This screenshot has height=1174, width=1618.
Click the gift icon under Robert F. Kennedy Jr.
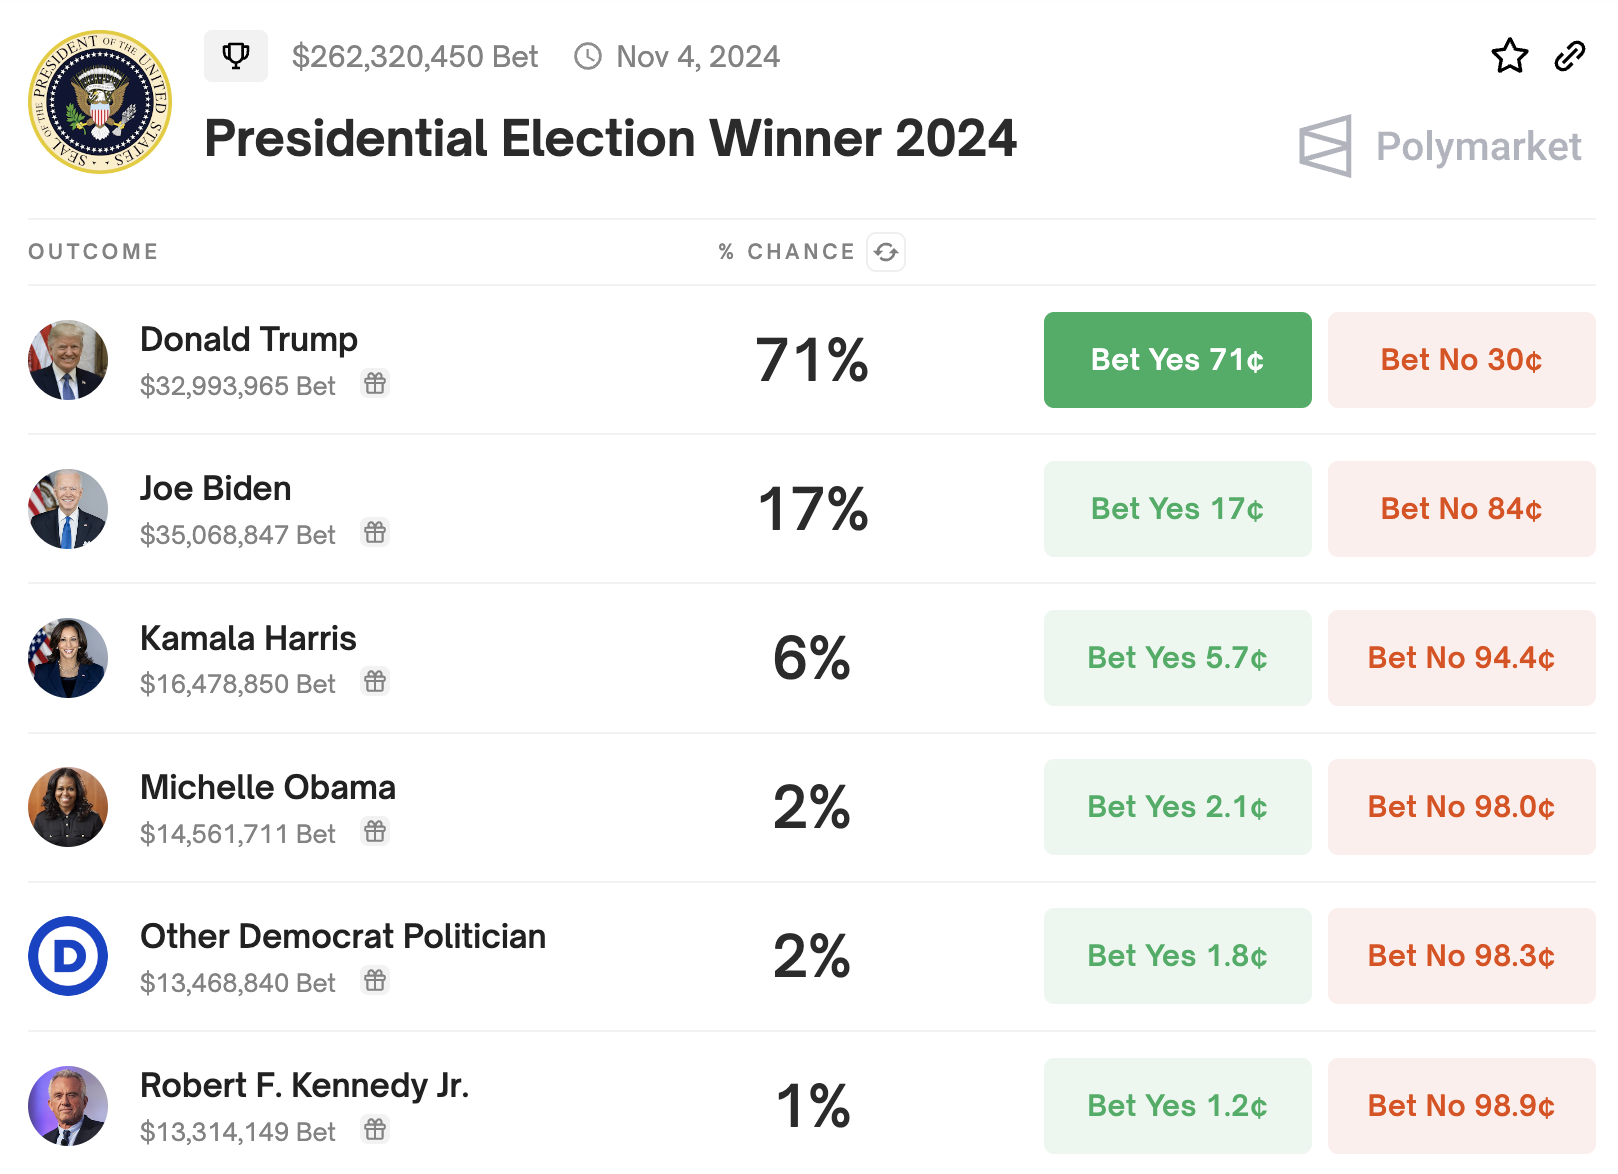coord(375,1129)
